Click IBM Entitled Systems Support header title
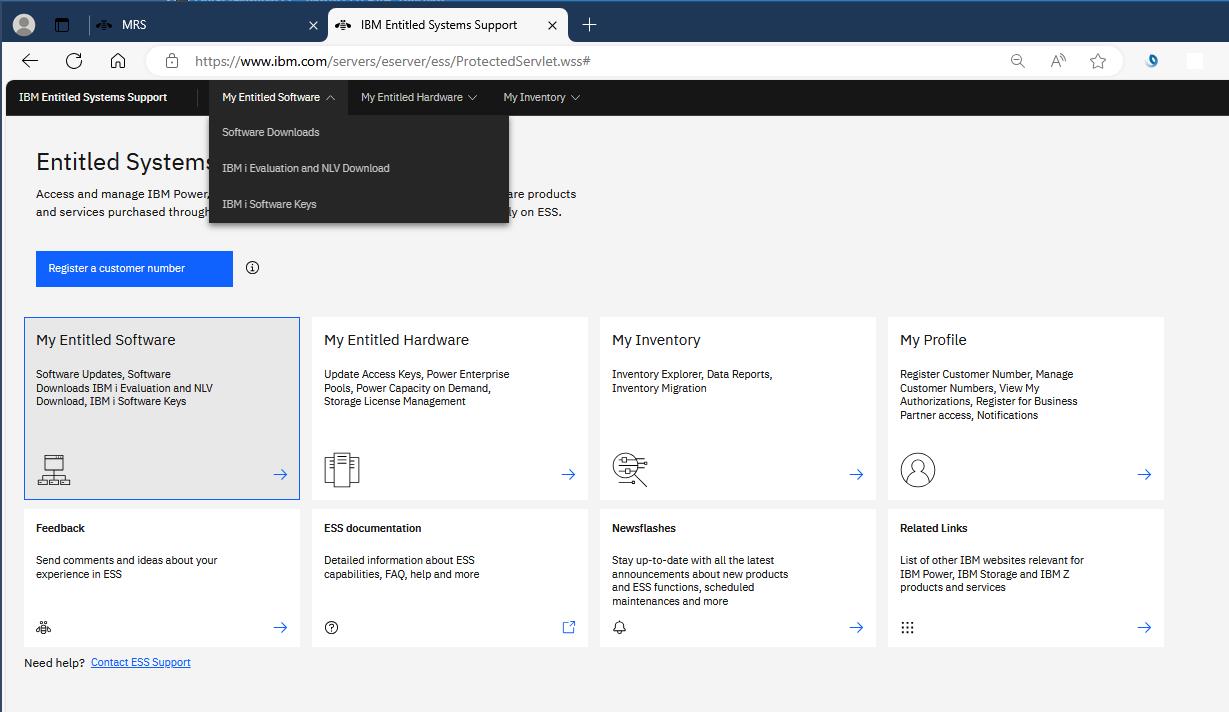1229x712 pixels. (93, 97)
